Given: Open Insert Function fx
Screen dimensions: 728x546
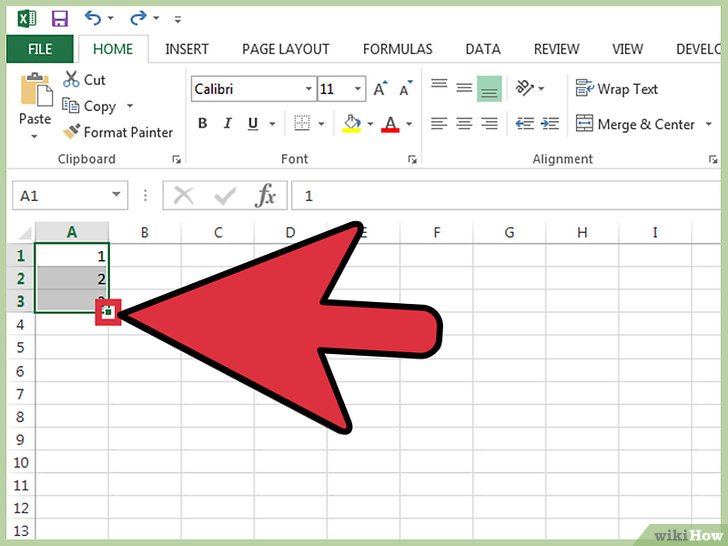Looking at the screenshot, I should pos(266,195).
